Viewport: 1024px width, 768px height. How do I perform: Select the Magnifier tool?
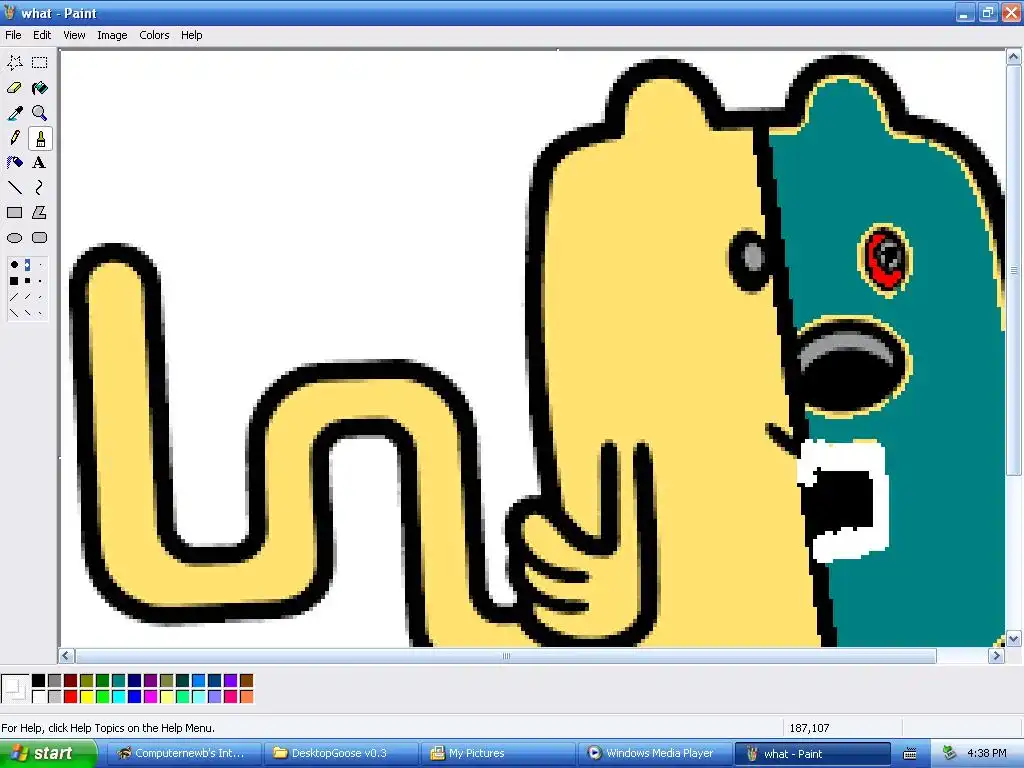tap(40, 113)
